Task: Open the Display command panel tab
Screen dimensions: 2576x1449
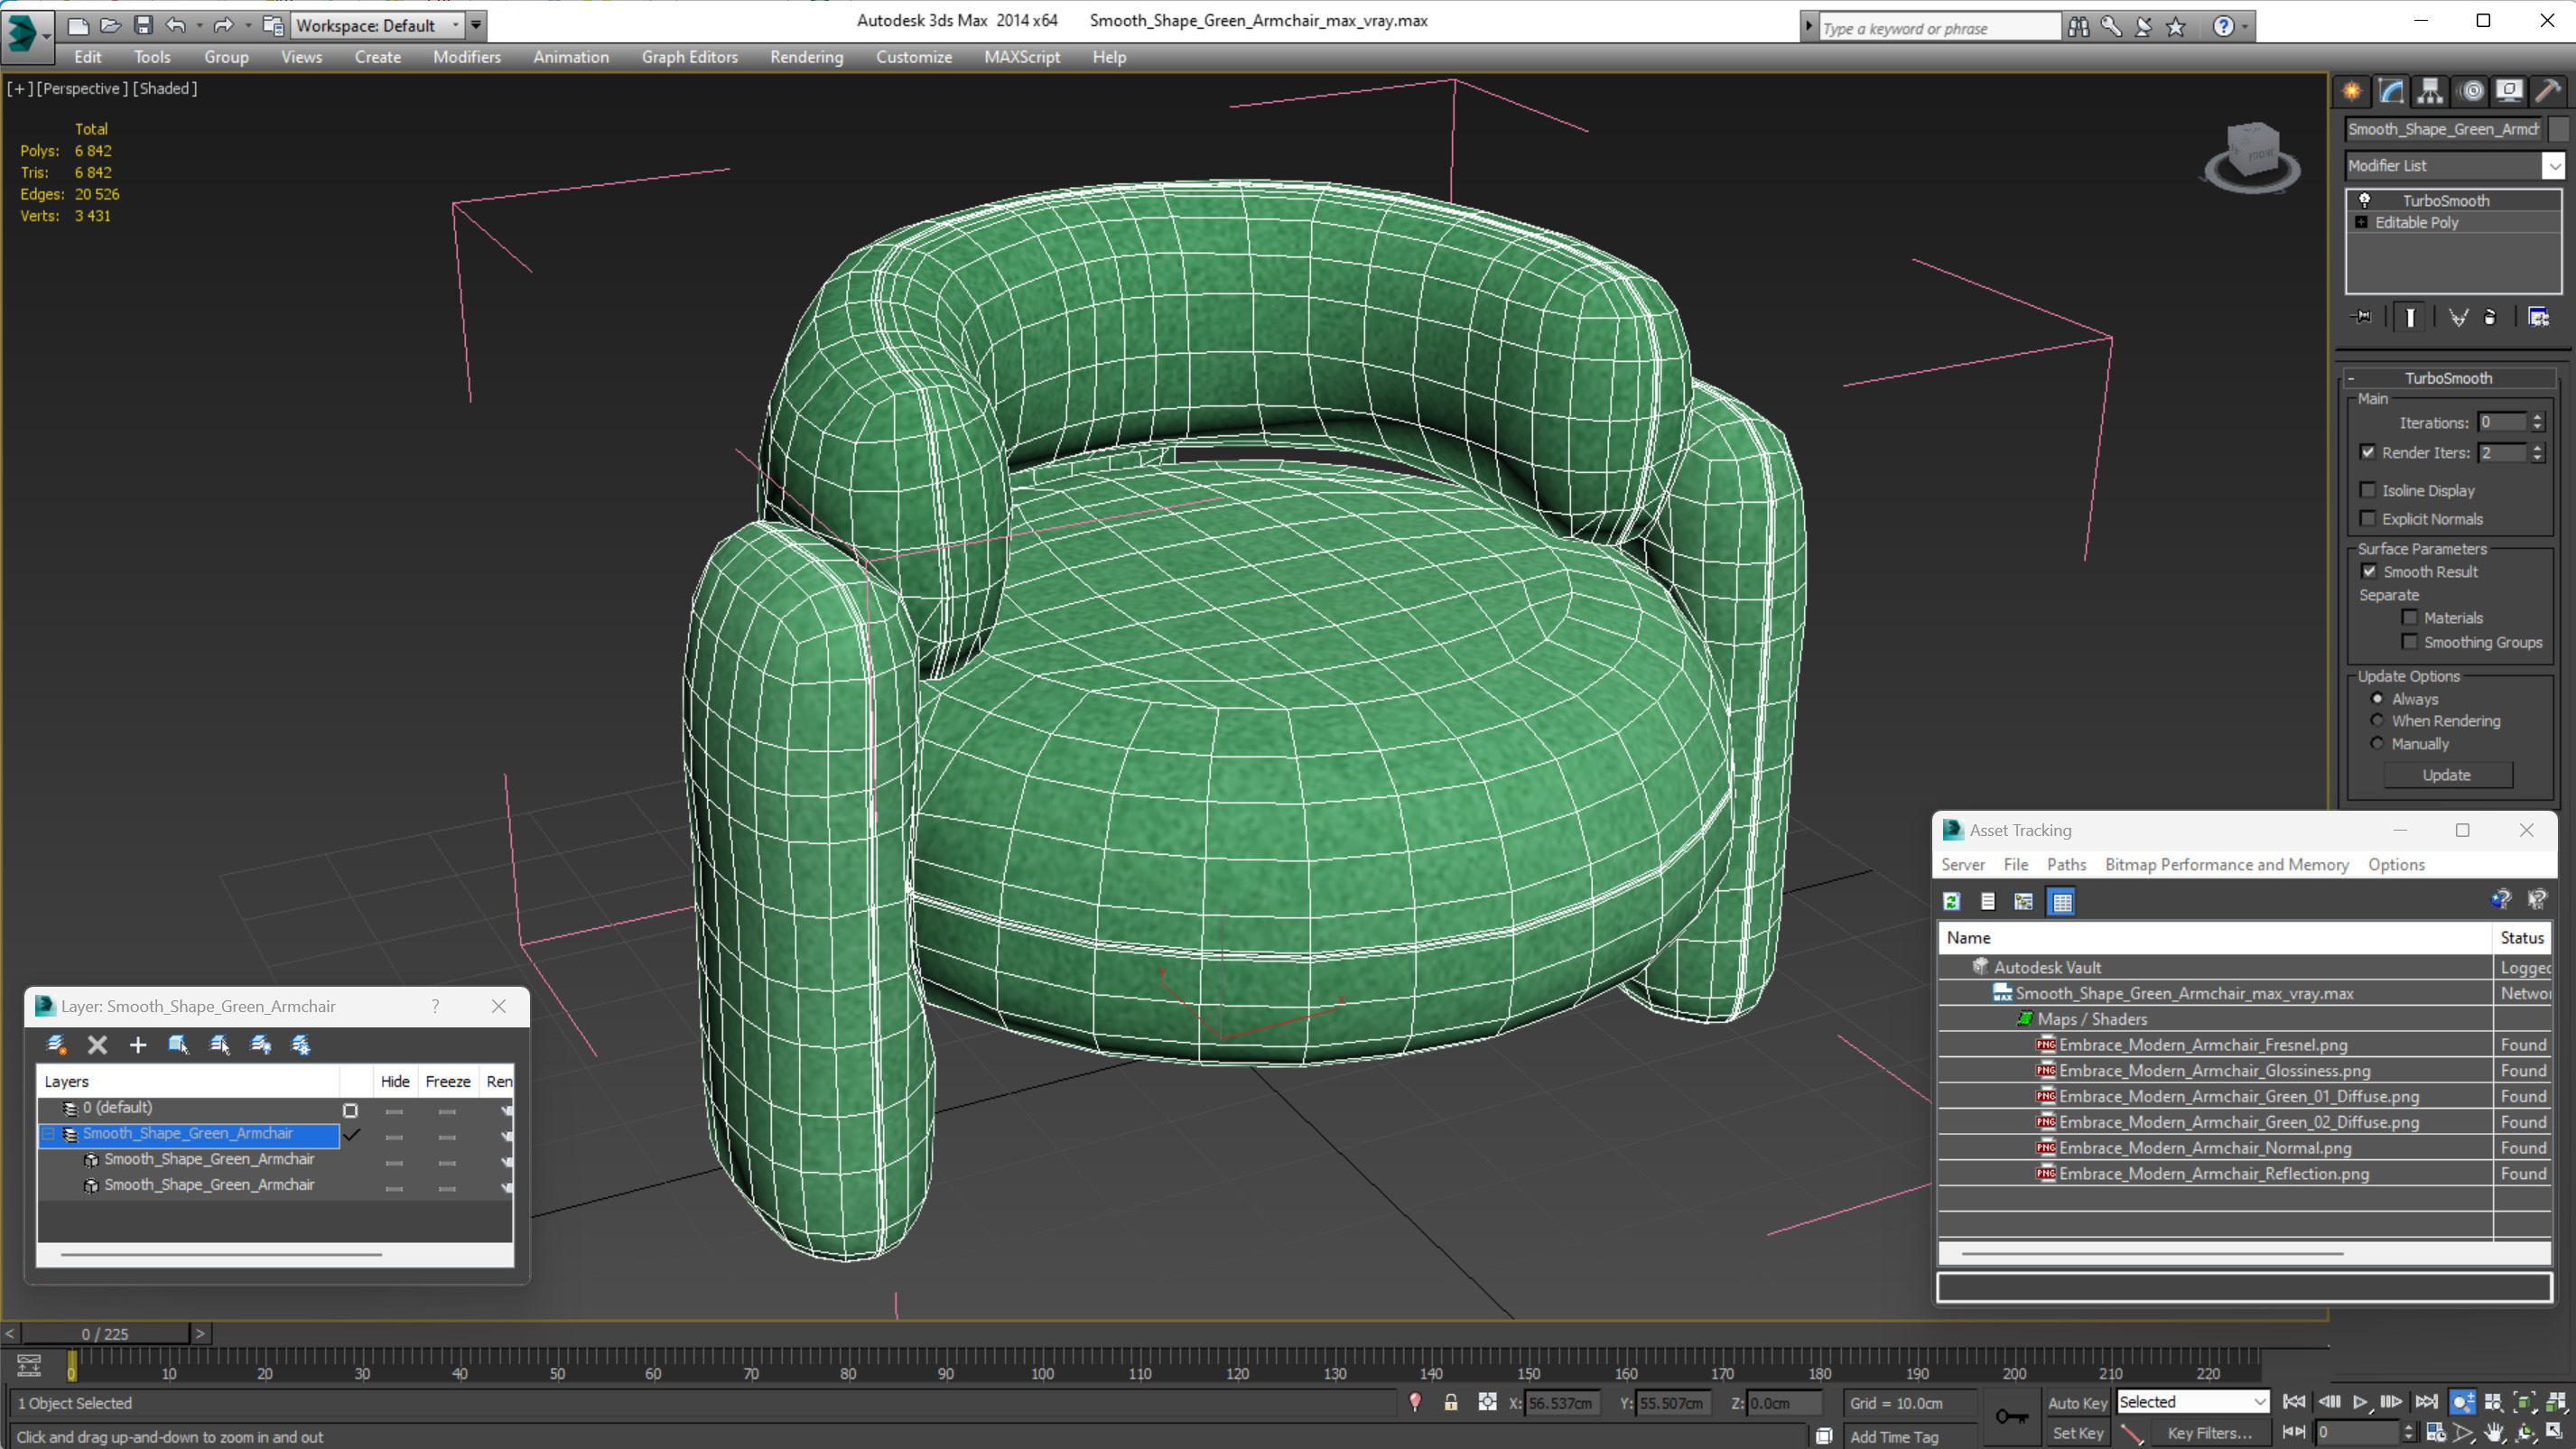Action: [x=2509, y=92]
